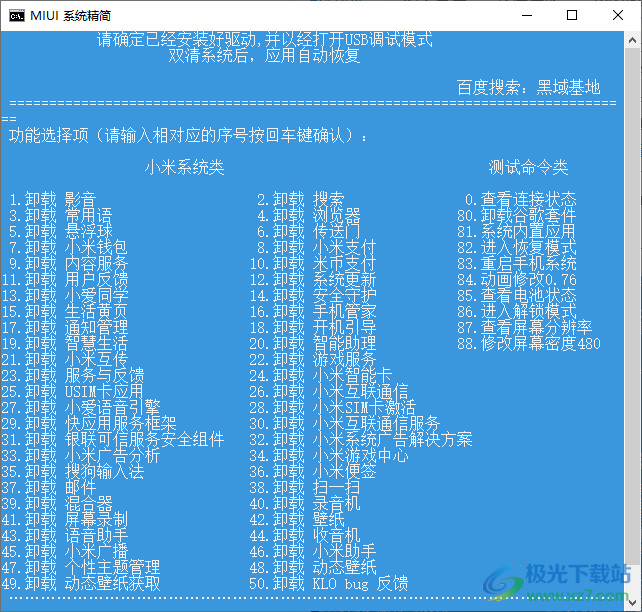642x612 pixels.
Task: Select option 2 卸载 搜索
Action: point(301,200)
